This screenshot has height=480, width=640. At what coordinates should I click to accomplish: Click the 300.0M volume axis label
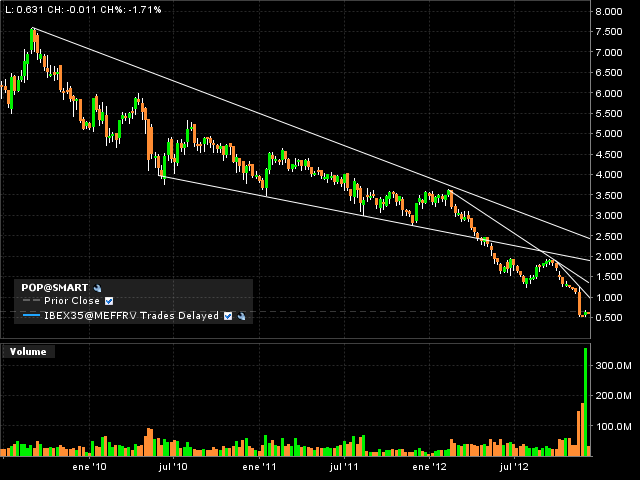pyautogui.click(x=613, y=366)
